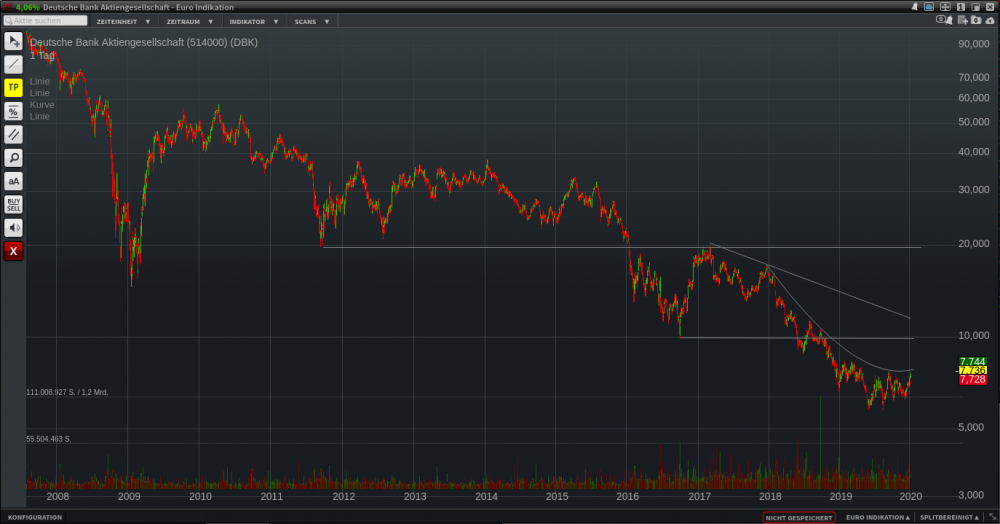
Task: Click the 111.008.927 S. volume label
Action: point(67,392)
